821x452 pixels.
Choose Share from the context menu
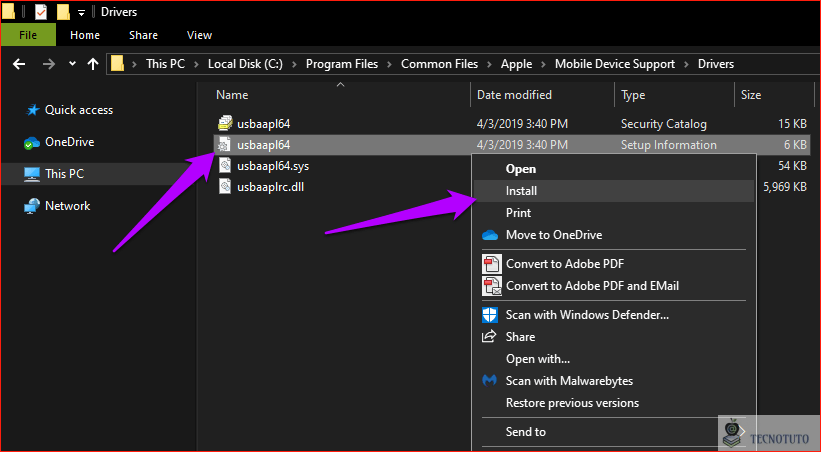(x=614, y=337)
